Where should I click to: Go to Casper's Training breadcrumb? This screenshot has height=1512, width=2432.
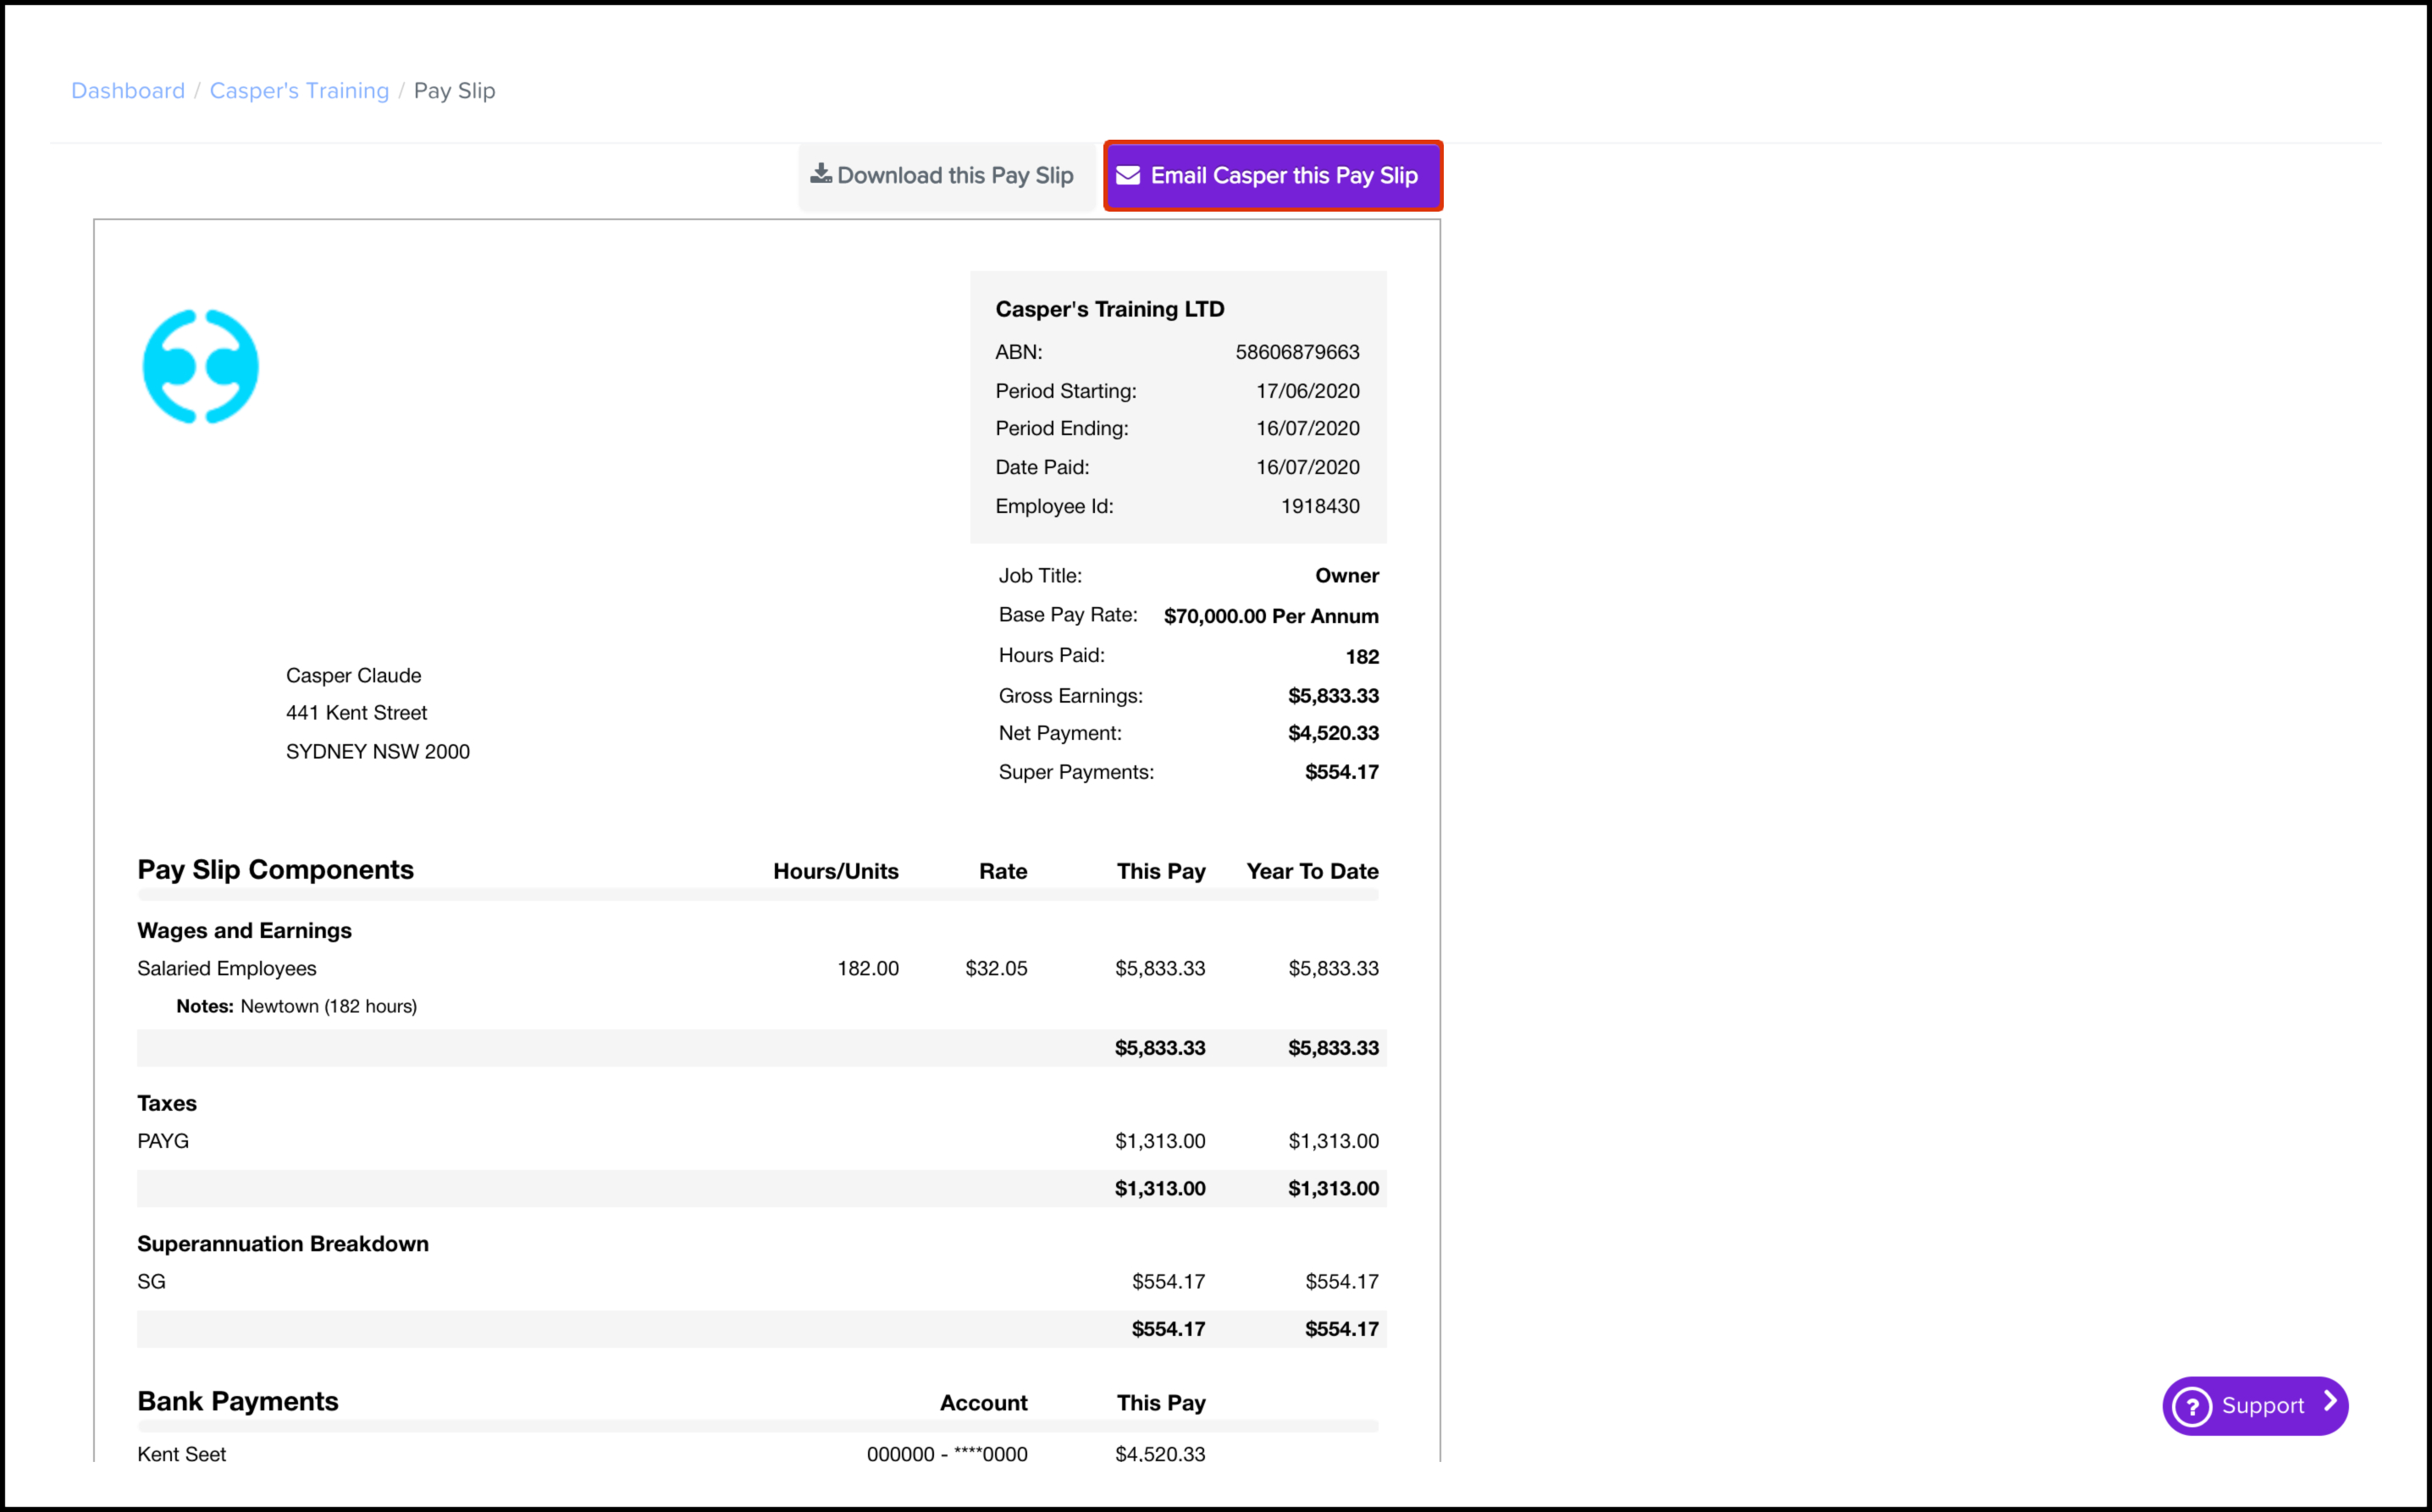click(299, 91)
